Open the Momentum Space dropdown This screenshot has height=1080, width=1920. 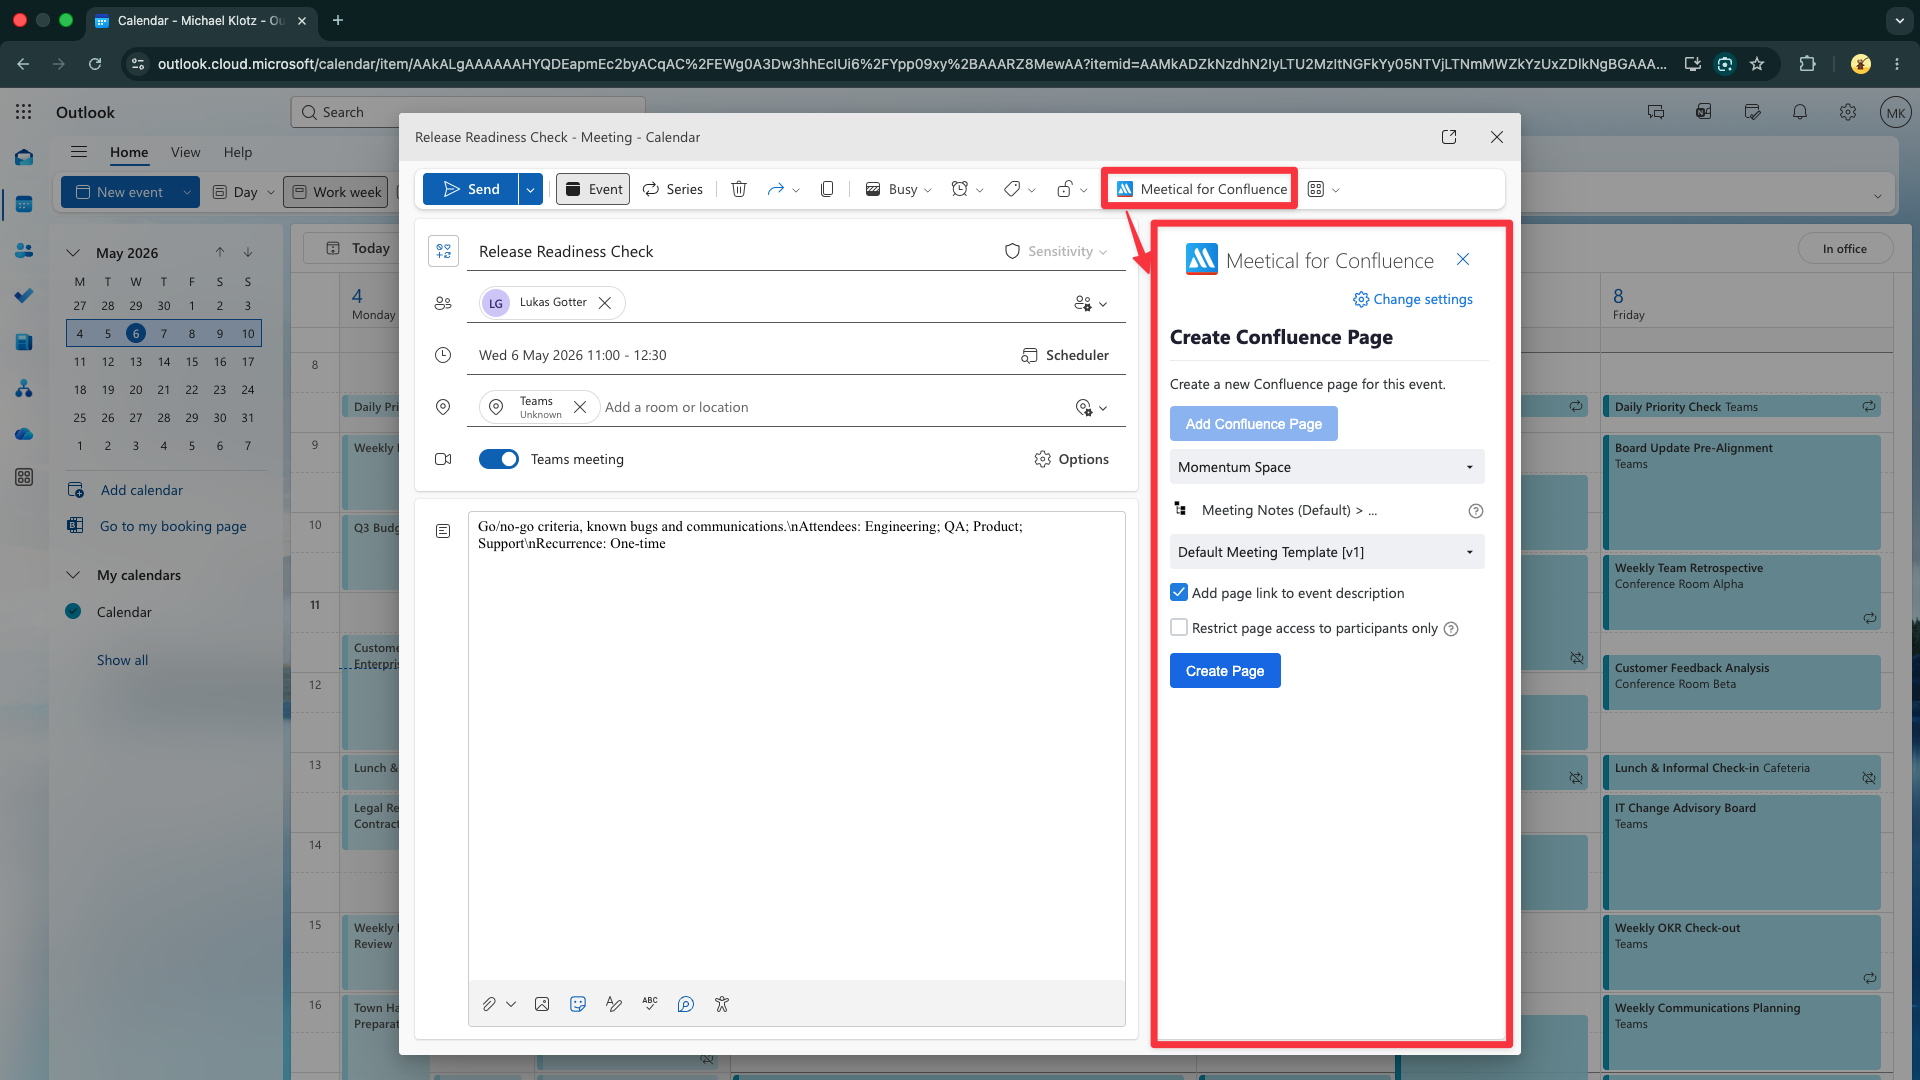point(1327,467)
